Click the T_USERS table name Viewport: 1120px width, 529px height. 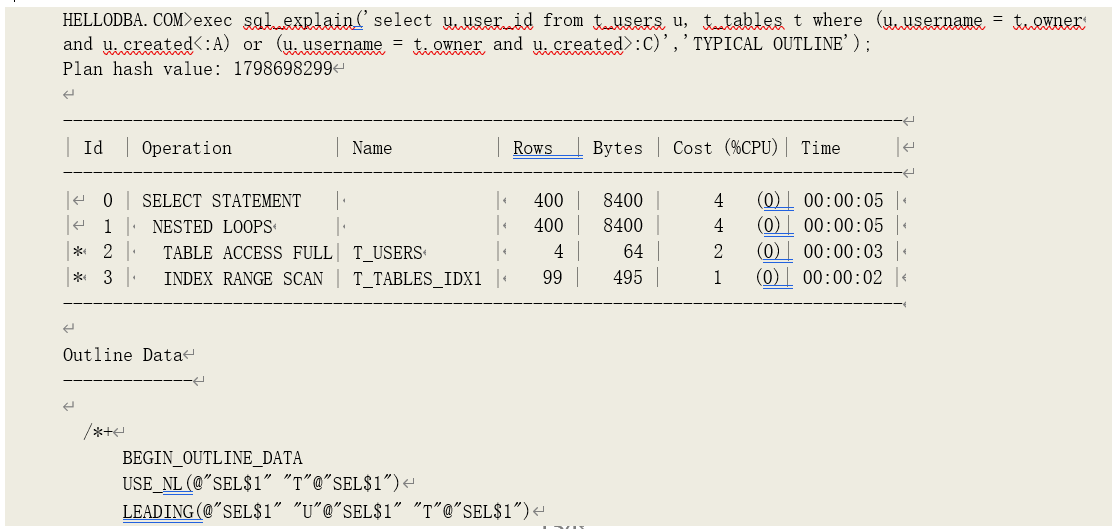click(388, 253)
